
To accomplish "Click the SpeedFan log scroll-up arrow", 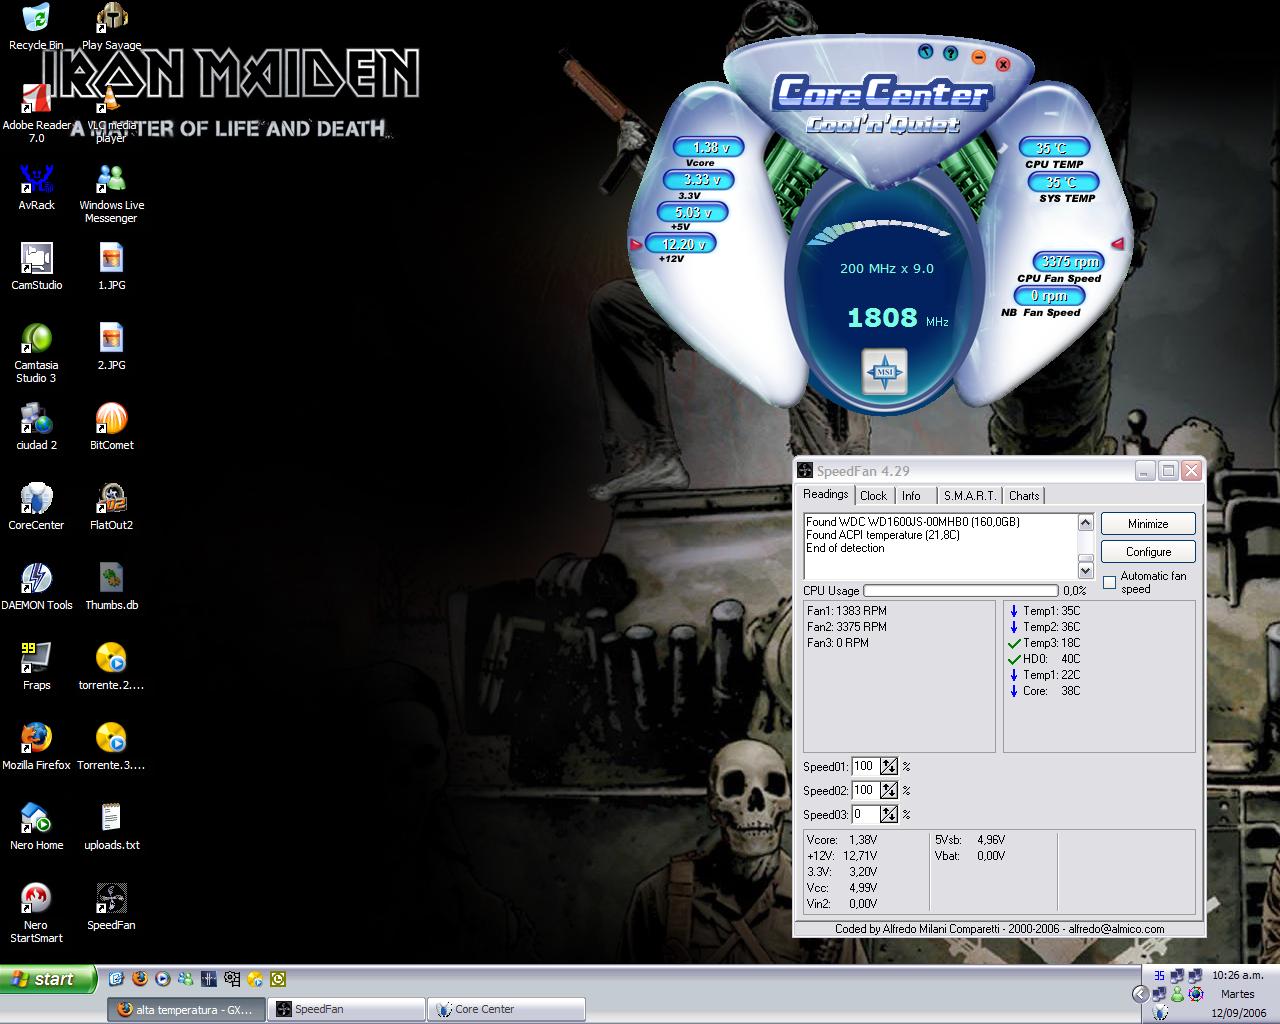I will pyautogui.click(x=1085, y=522).
